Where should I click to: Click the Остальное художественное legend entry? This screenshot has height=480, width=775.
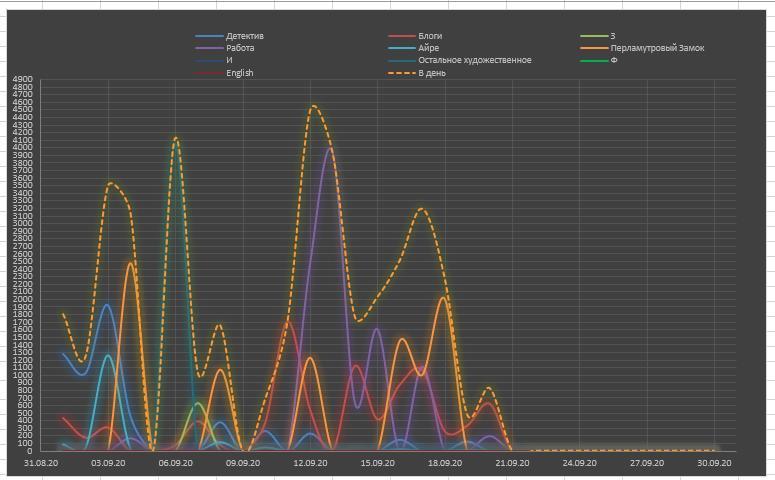point(474,61)
